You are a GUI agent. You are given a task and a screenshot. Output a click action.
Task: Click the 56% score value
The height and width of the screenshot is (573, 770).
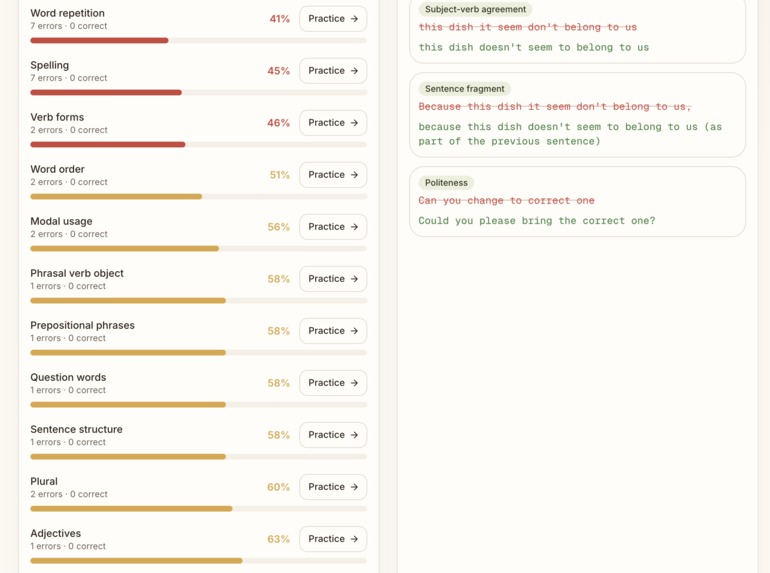click(278, 227)
